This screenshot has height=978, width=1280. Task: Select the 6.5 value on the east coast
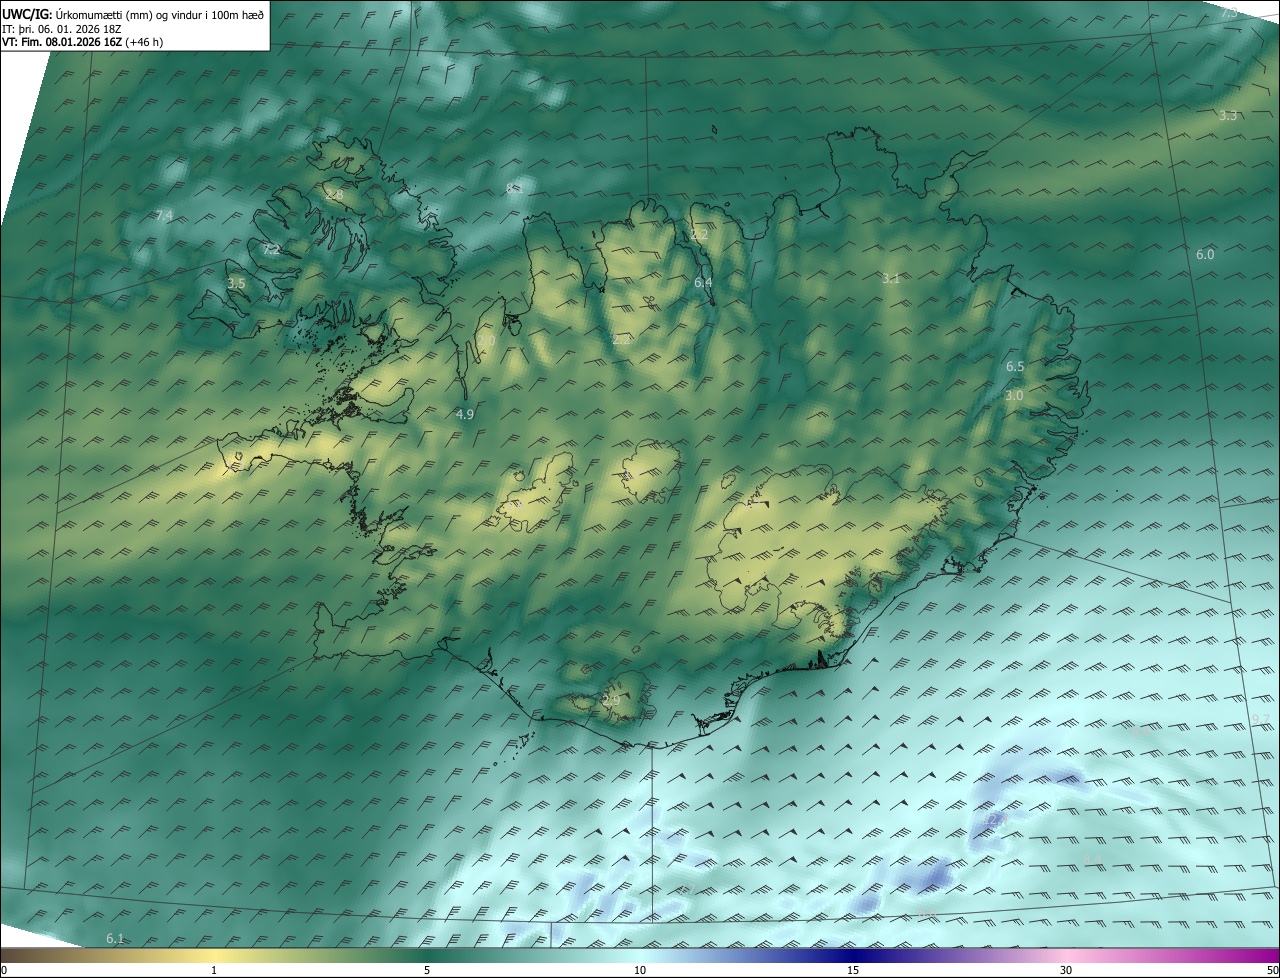[1015, 367]
